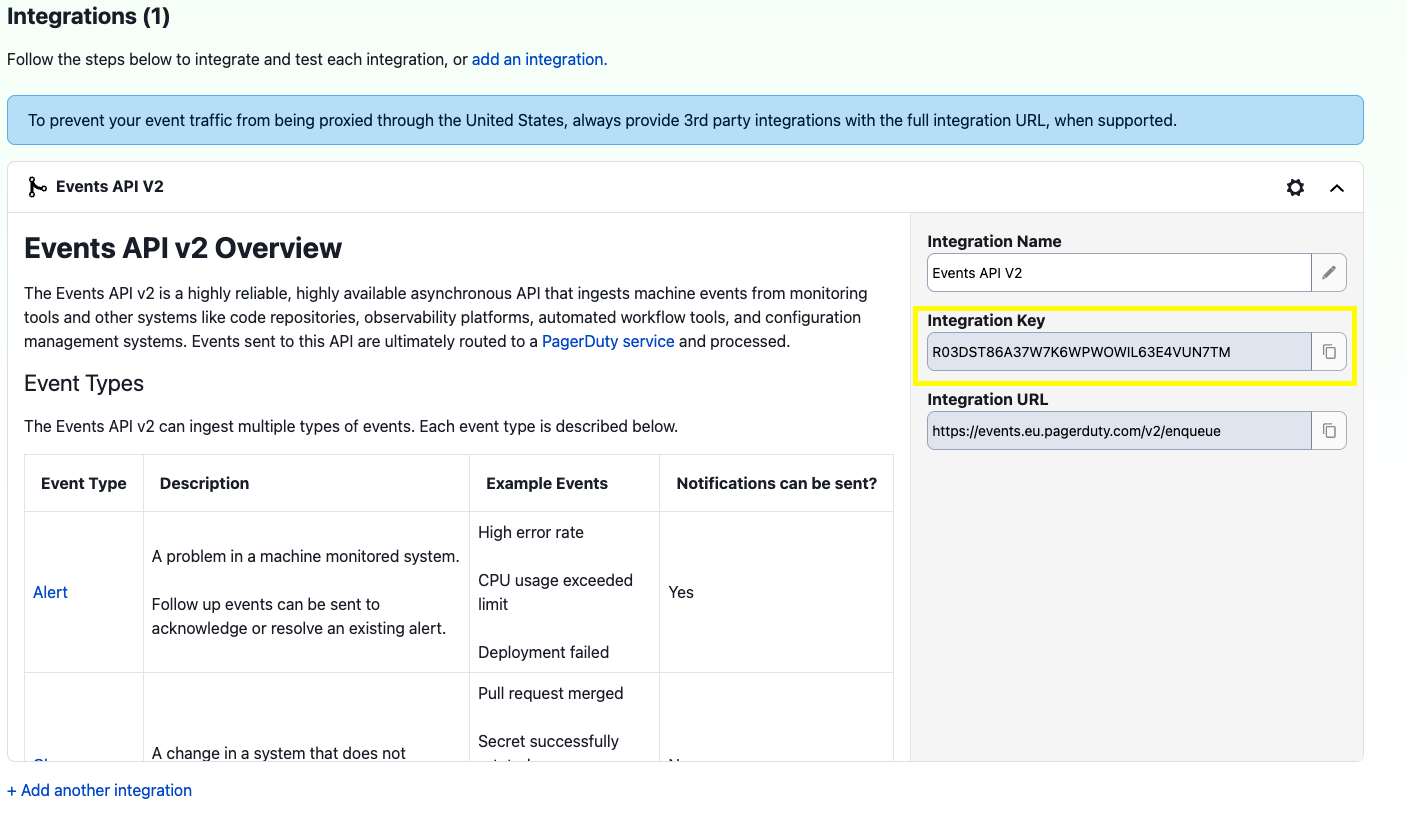Copy the Integration URL
The image size is (1406, 817).
(x=1329, y=430)
